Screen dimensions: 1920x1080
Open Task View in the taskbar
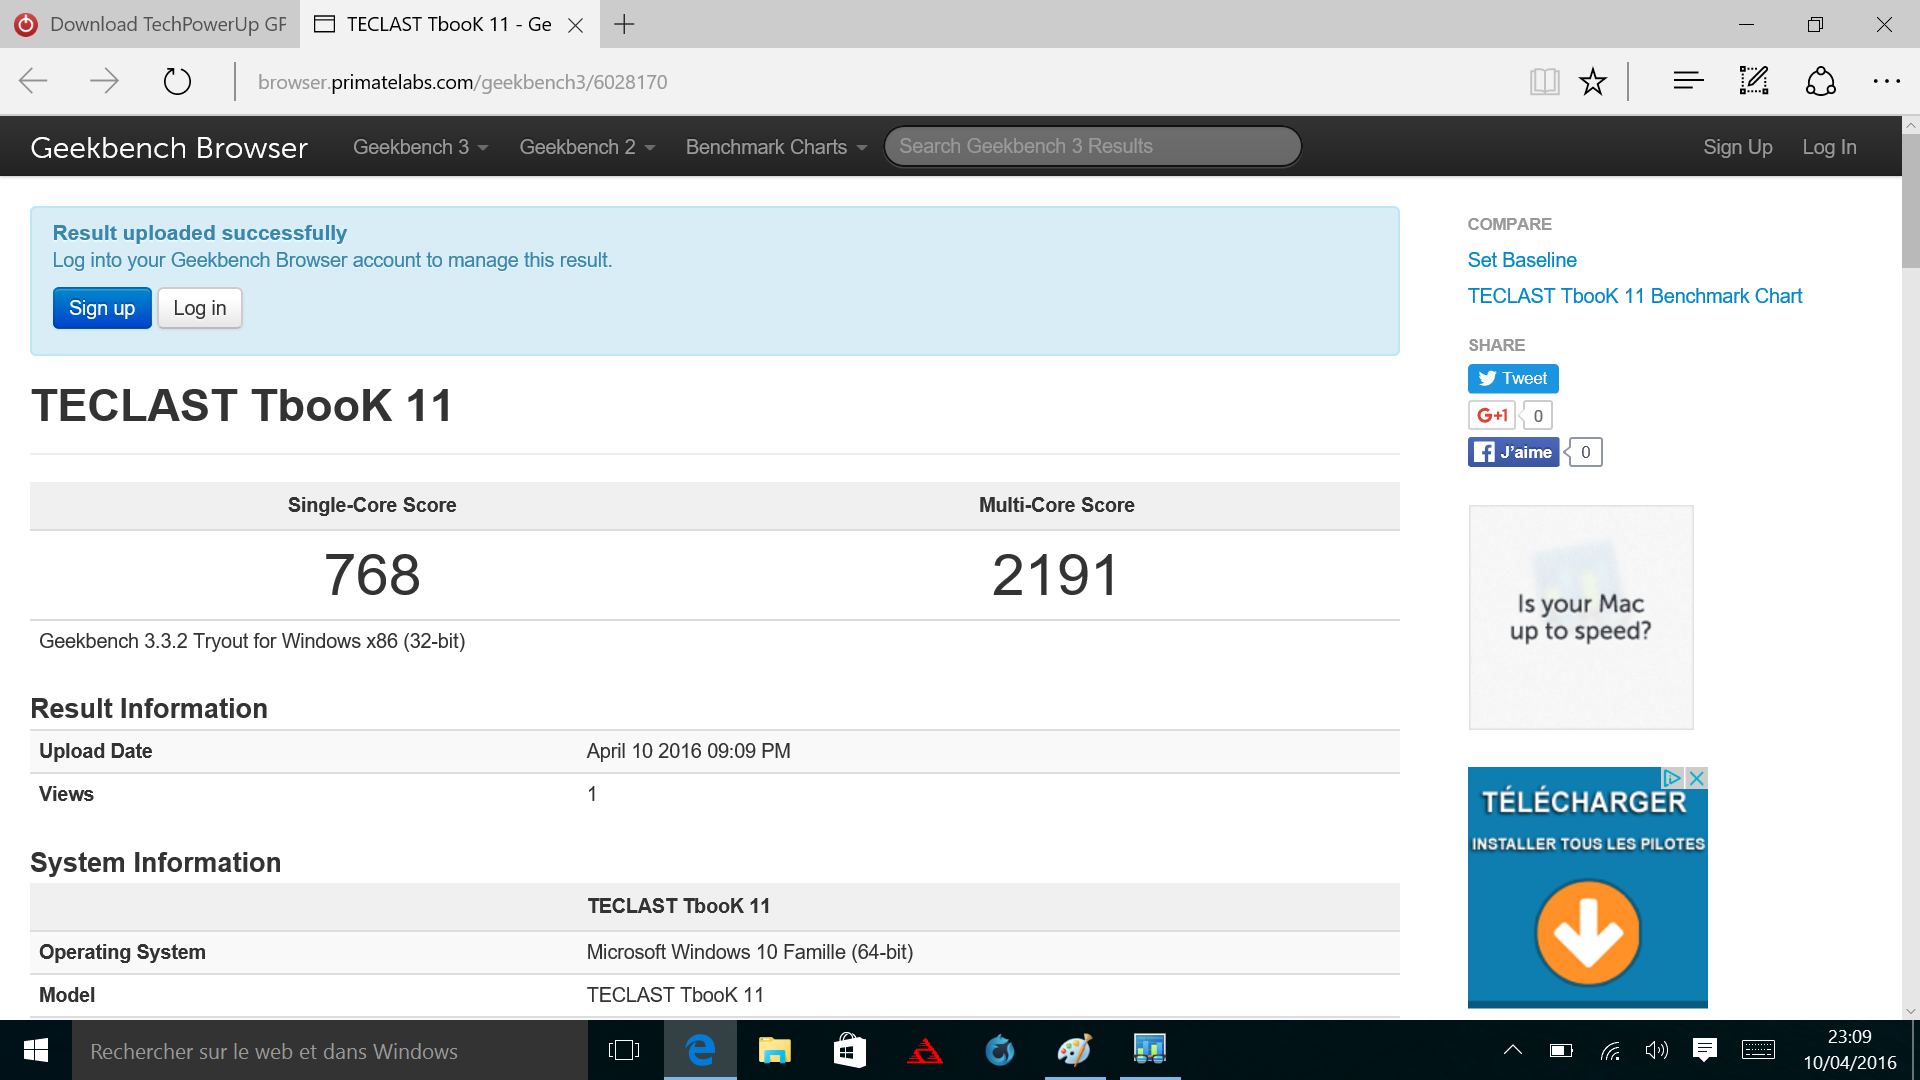pyautogui.click(x=624, y=1050)
